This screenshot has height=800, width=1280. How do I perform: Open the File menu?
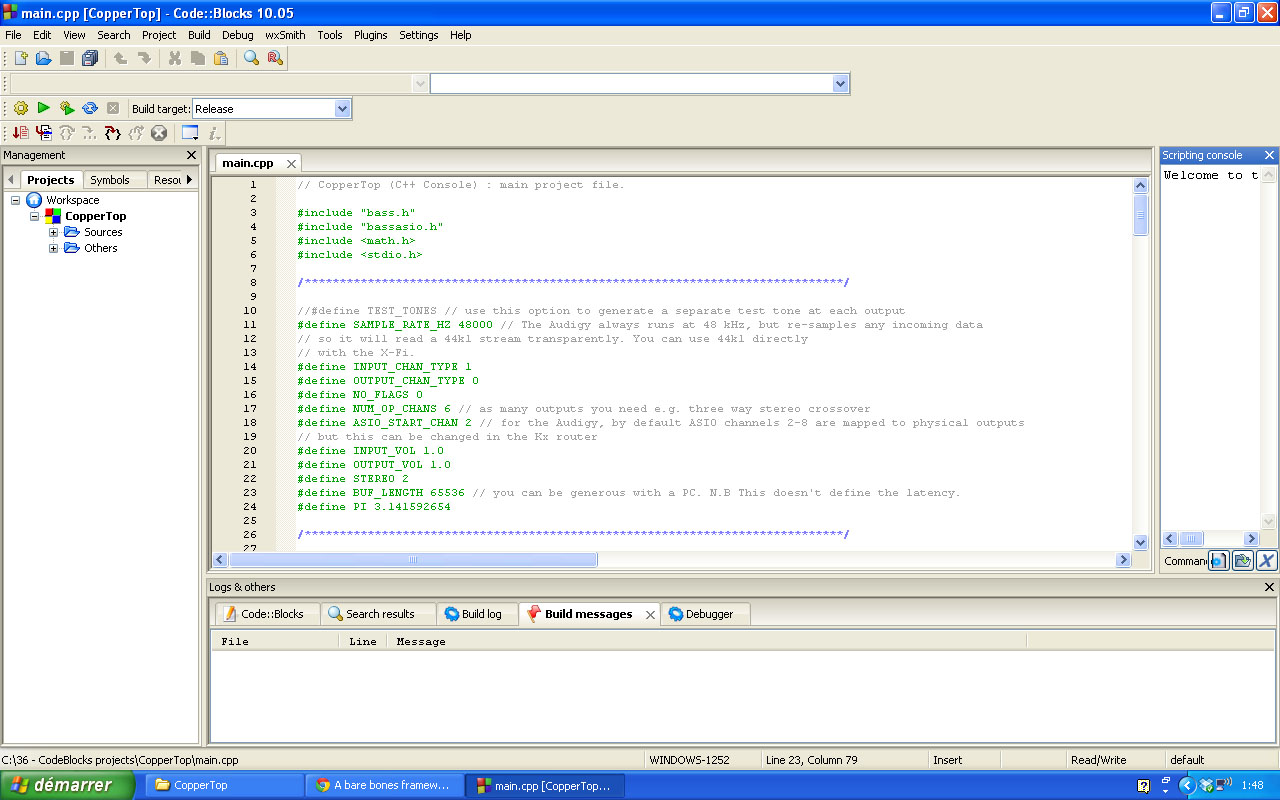[x=13, y=35]
